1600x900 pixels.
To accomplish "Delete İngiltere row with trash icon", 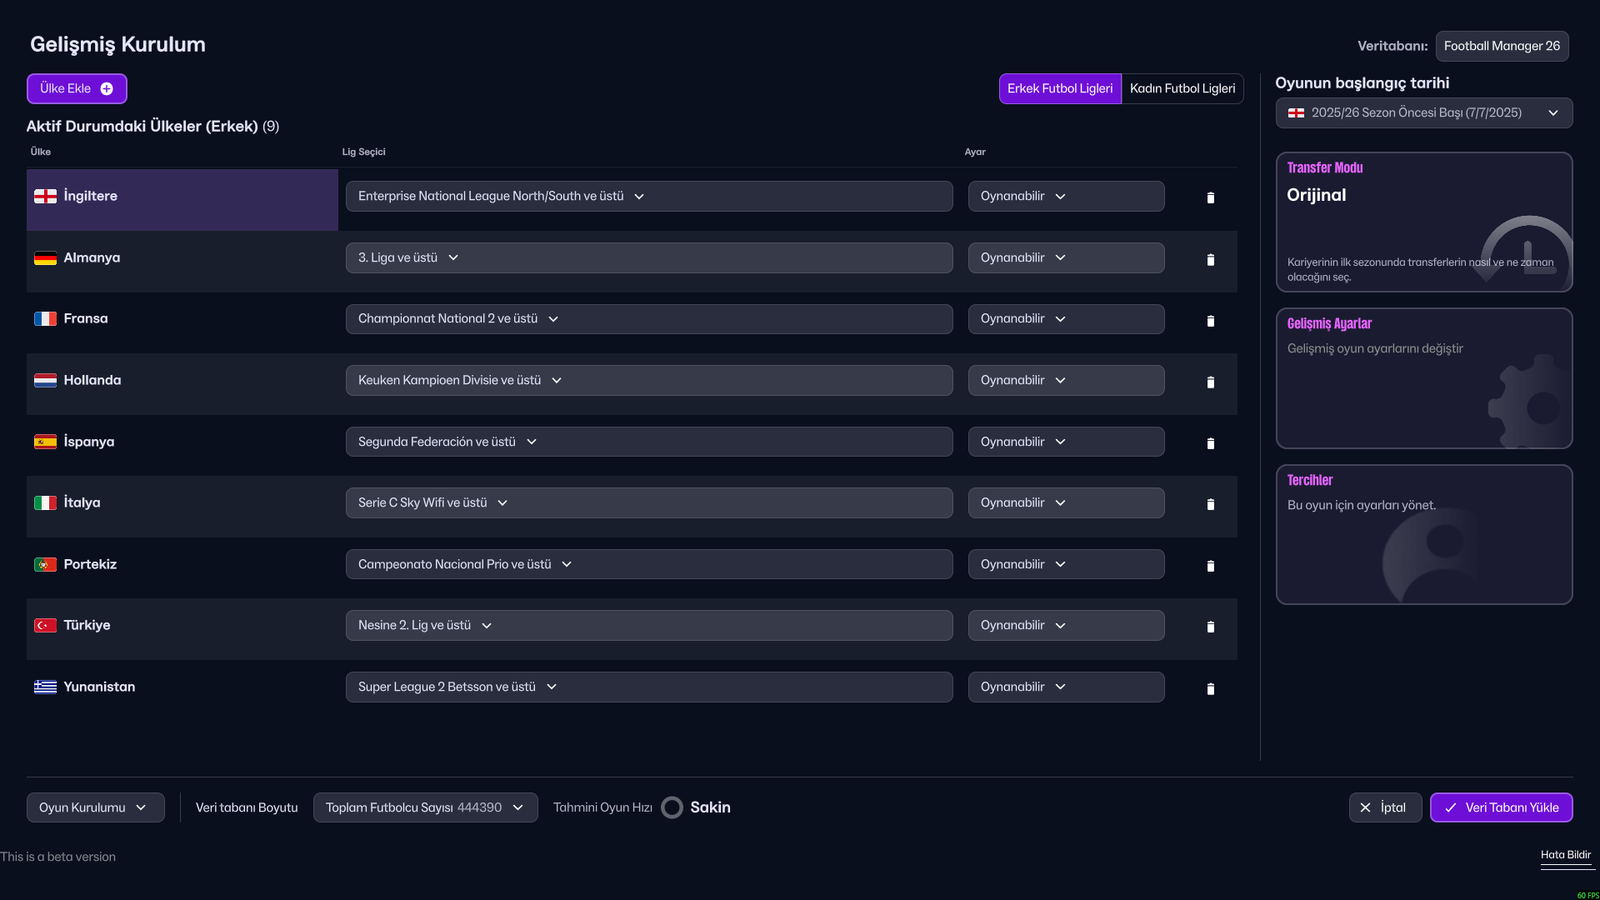I will [1210, 198].
